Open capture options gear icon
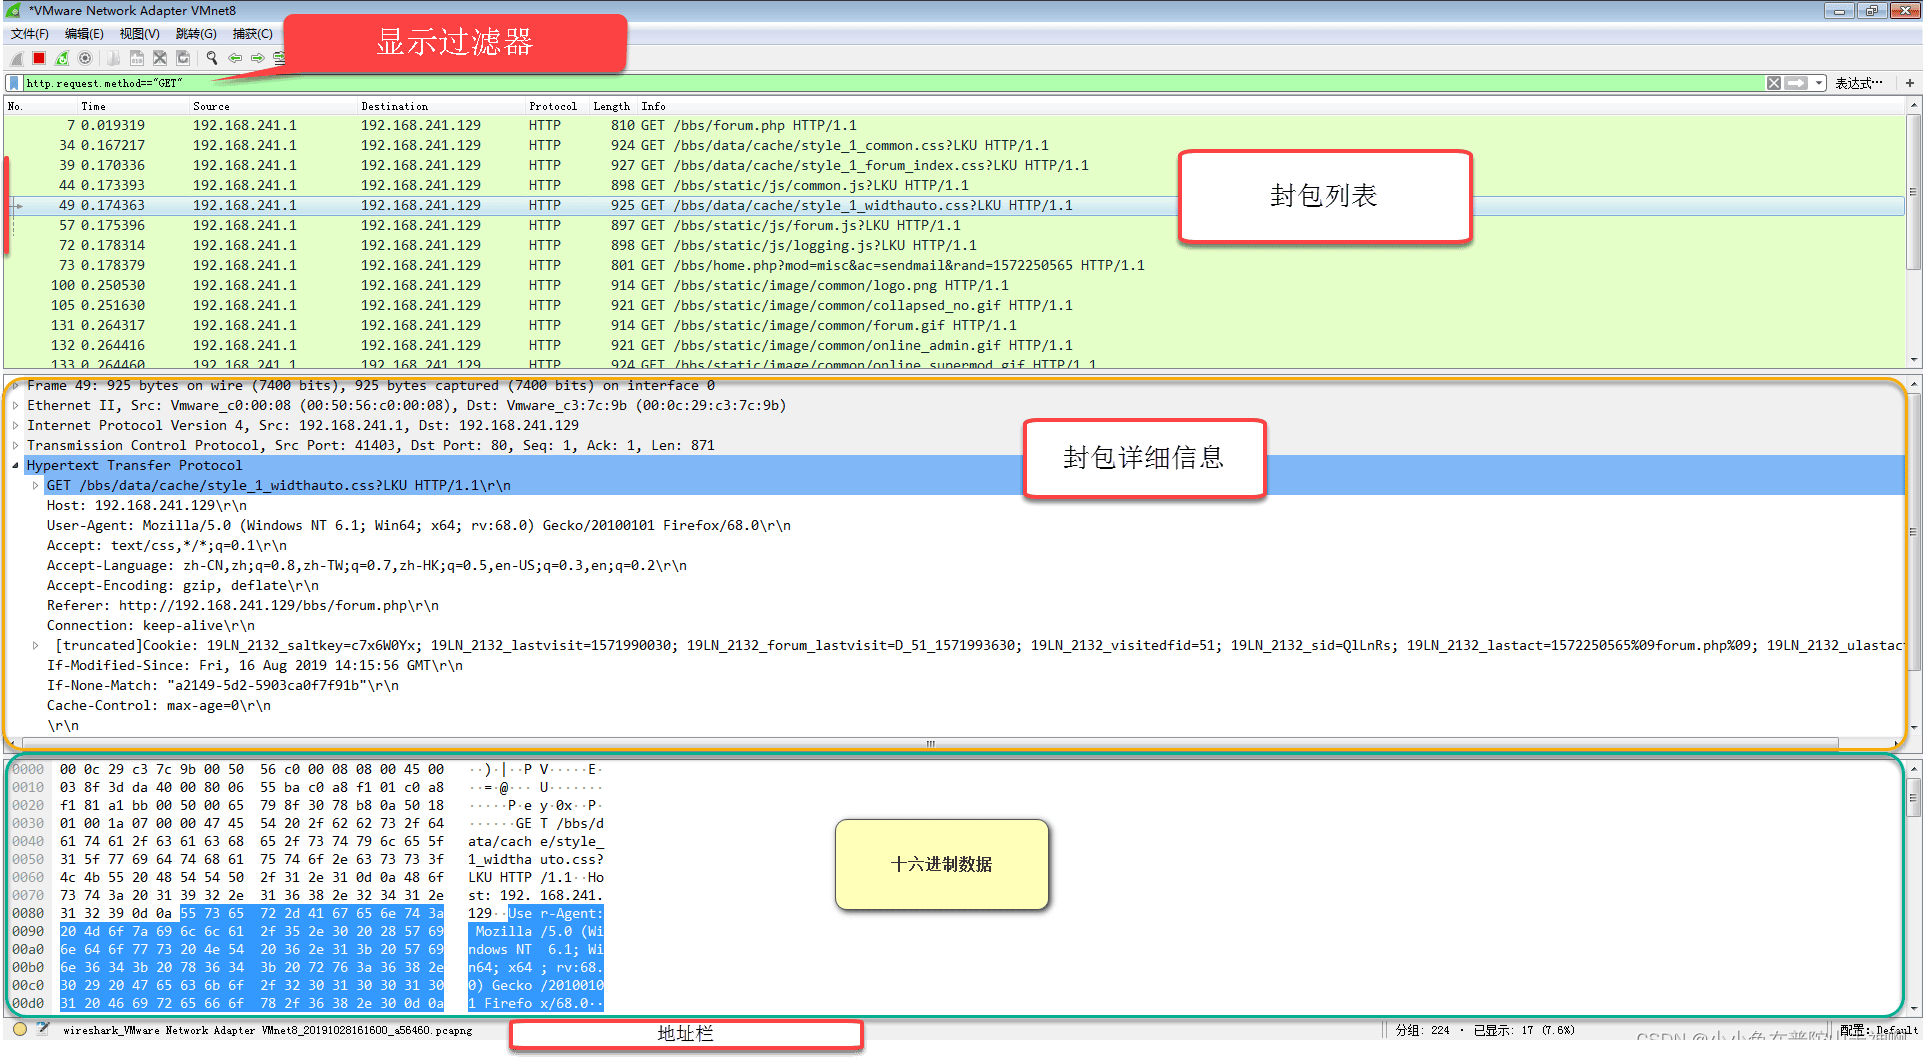Viewport: 1923px width, 1059px height. click(x=85, y=58)
